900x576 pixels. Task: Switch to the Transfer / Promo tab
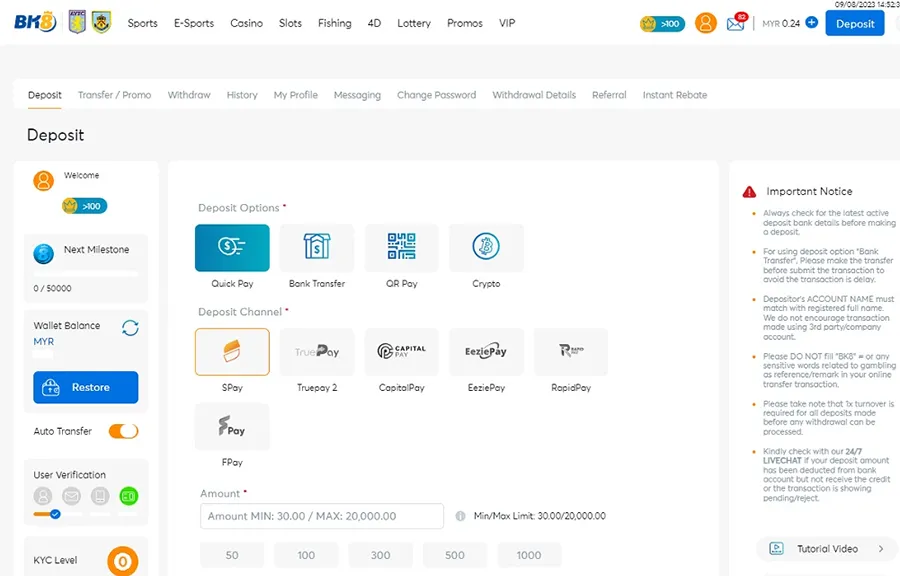[x=115, y=95]
